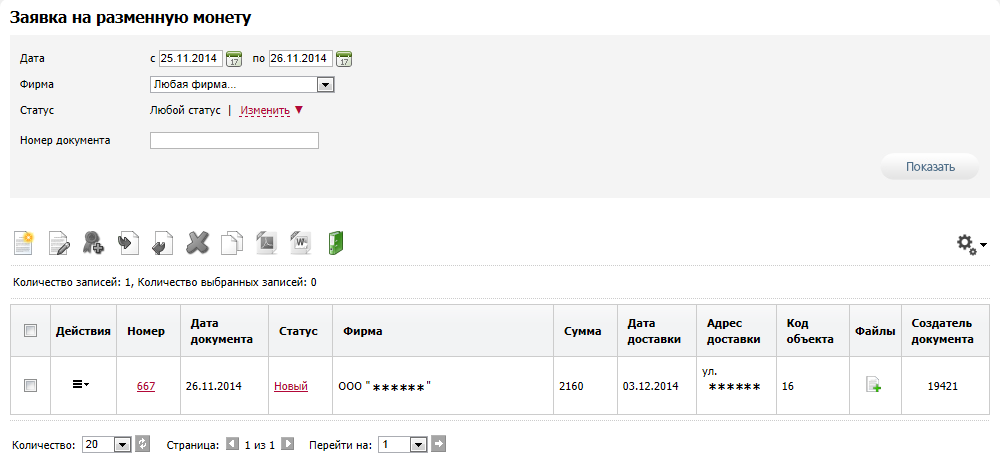Screen dimensions: 1000x458
Task: Click the Показать button
Action: (930, 167)
